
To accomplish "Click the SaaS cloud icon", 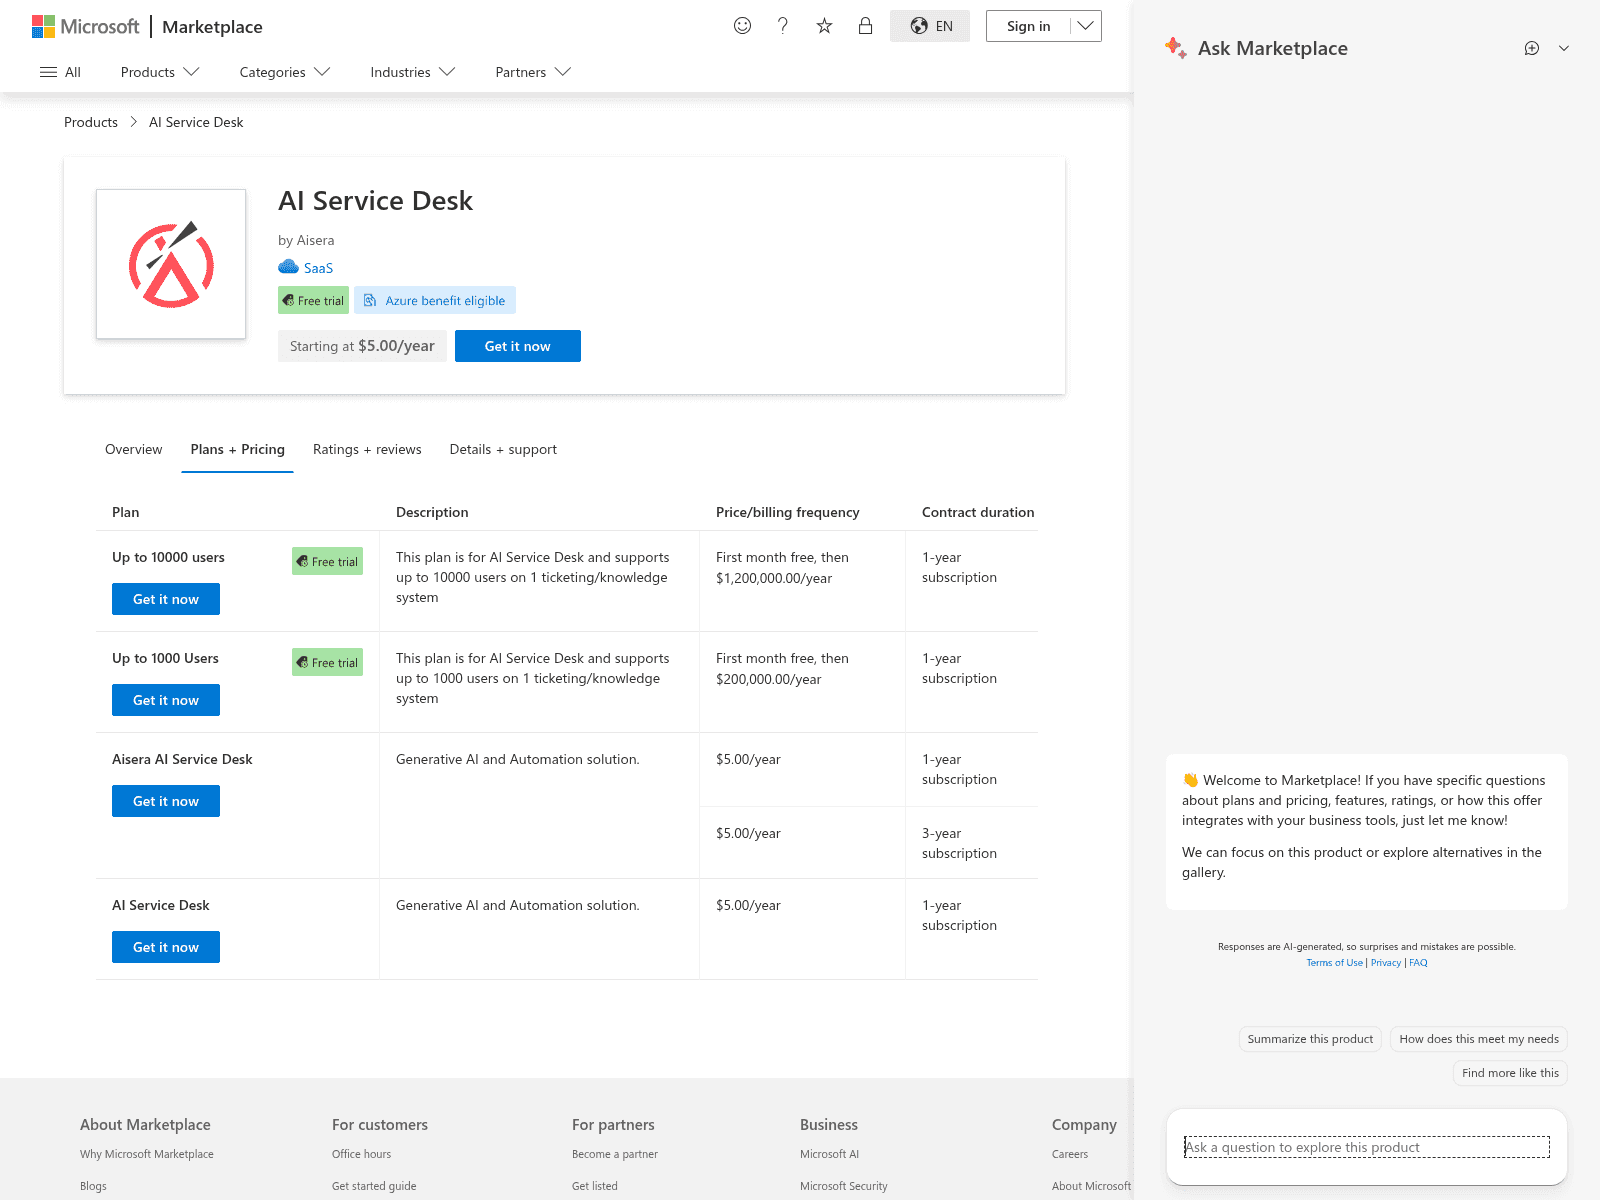I will (288, 267).
